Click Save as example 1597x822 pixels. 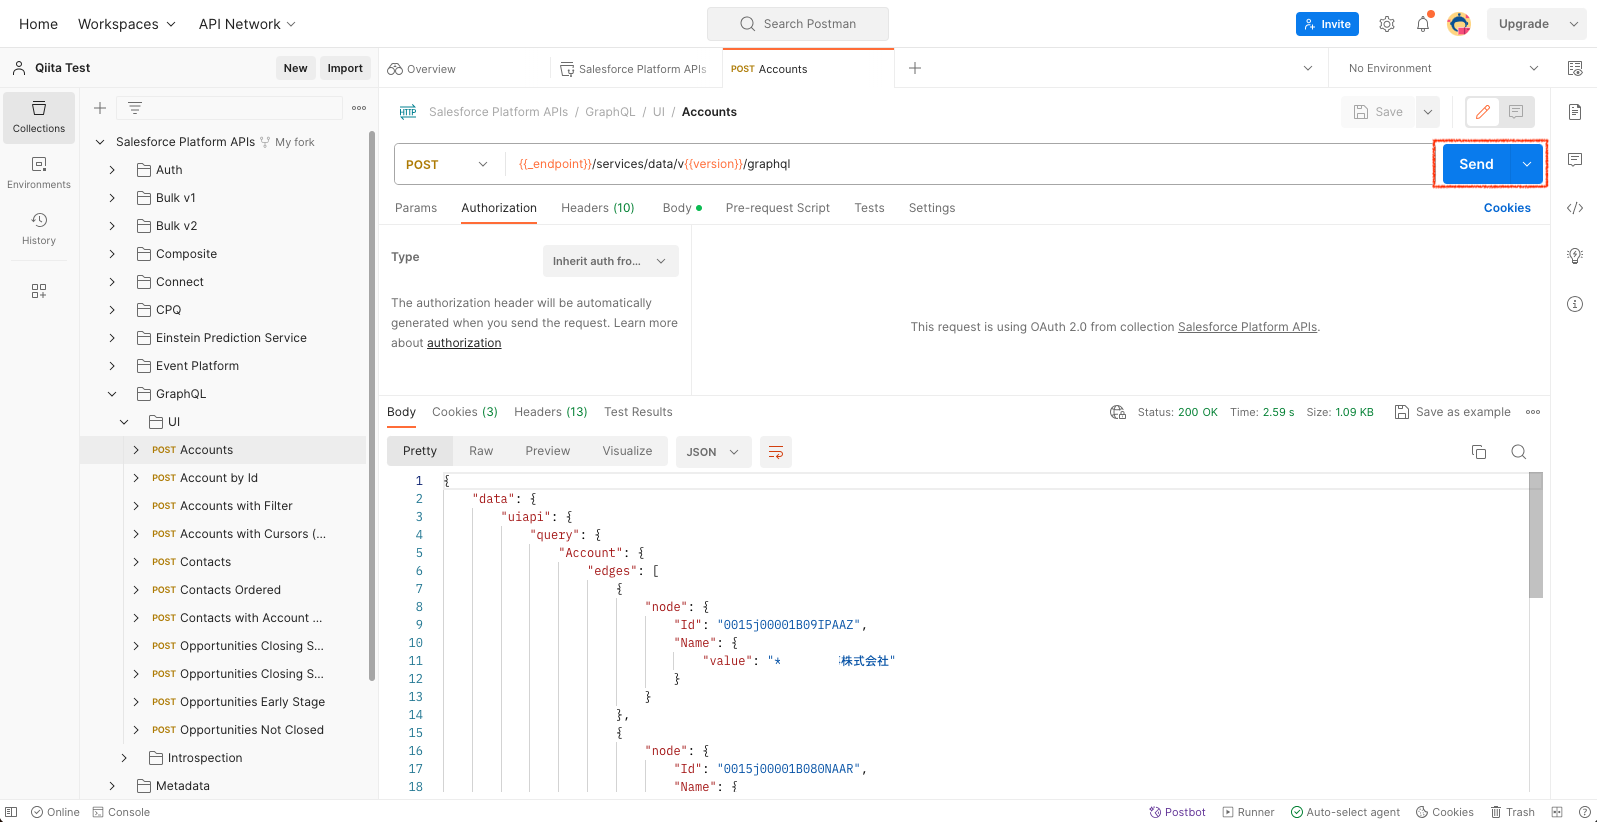tap(1453, 412)
